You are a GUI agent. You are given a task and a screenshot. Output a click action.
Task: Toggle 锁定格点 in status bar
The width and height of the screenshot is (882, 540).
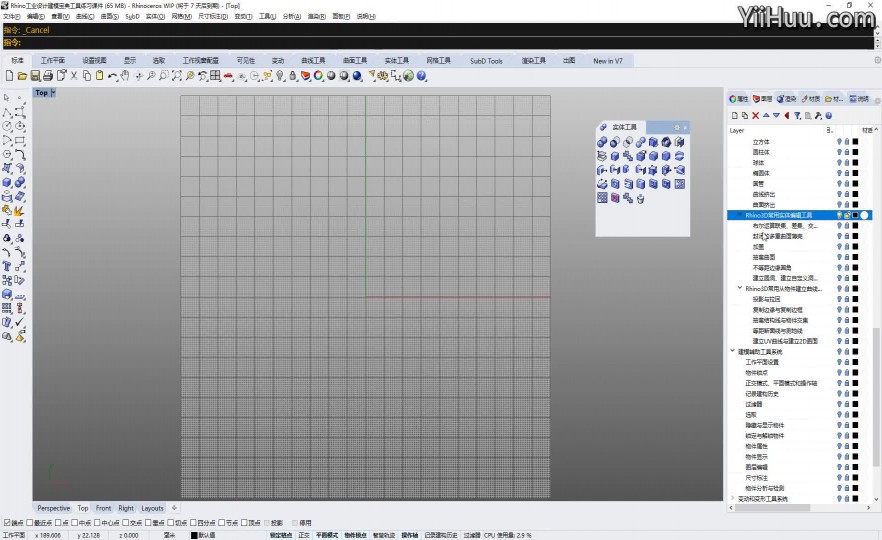pos(280,535)
